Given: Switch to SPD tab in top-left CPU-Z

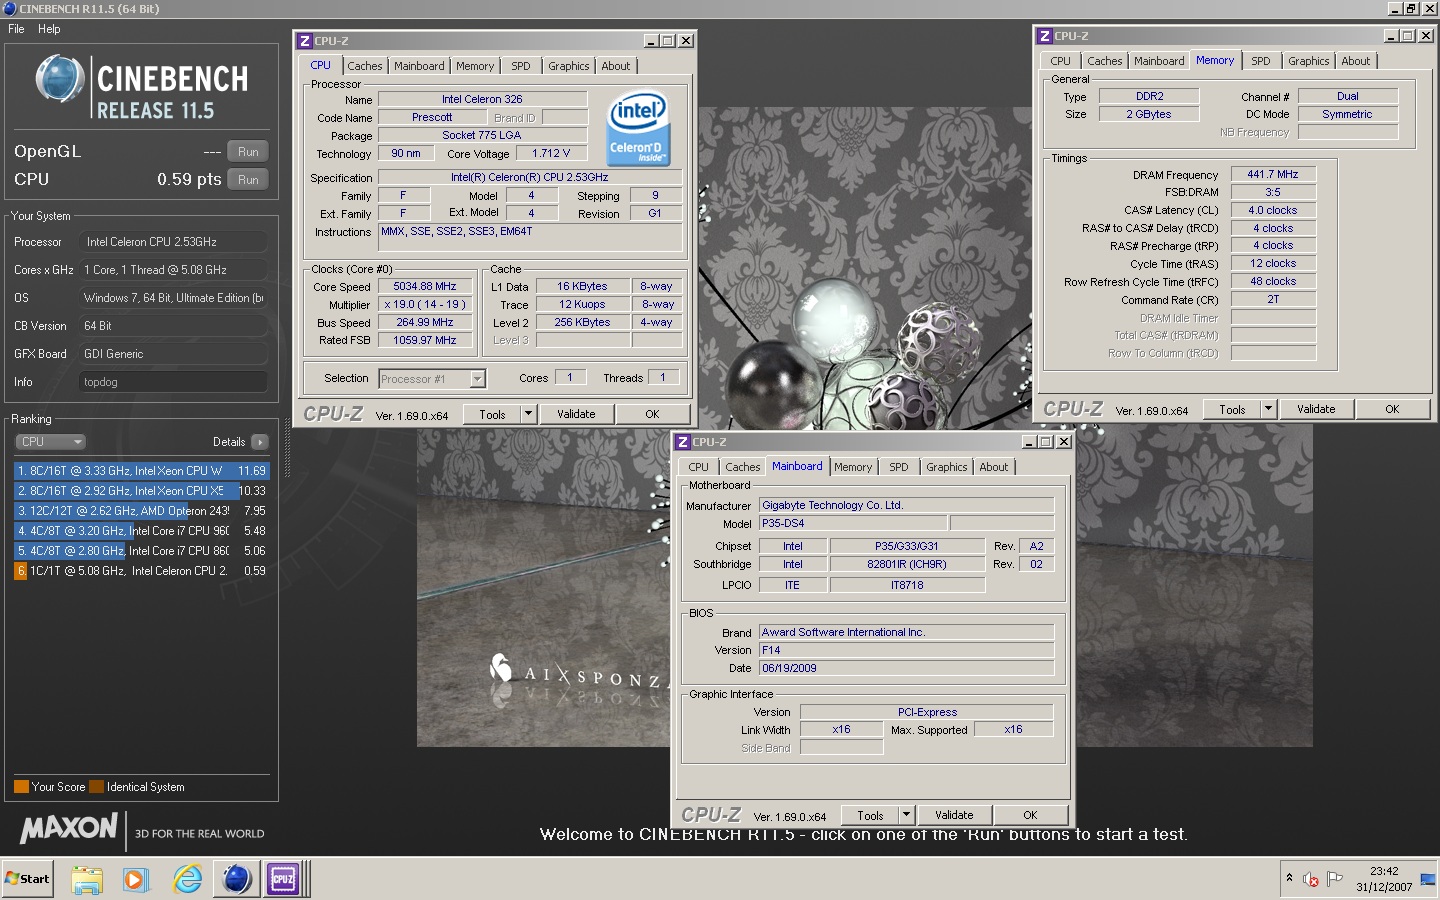Looking at the screenshot, I should tap(521, 66).
